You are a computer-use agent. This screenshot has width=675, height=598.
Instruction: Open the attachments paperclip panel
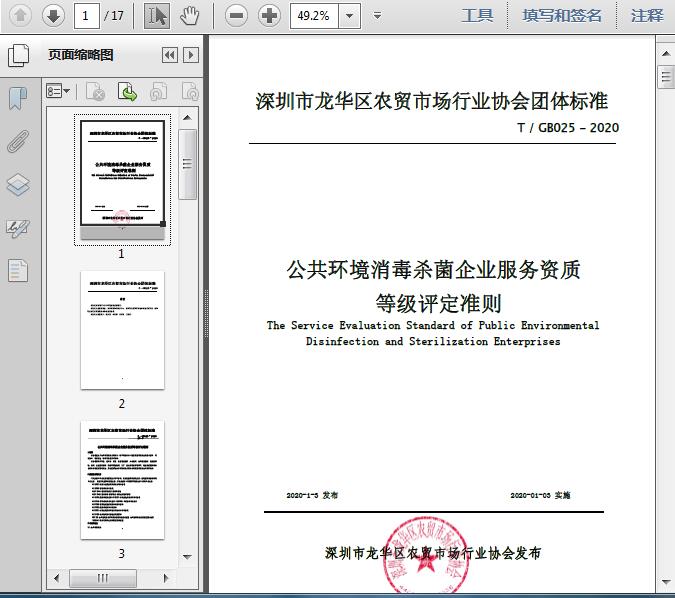pos(18,141)
